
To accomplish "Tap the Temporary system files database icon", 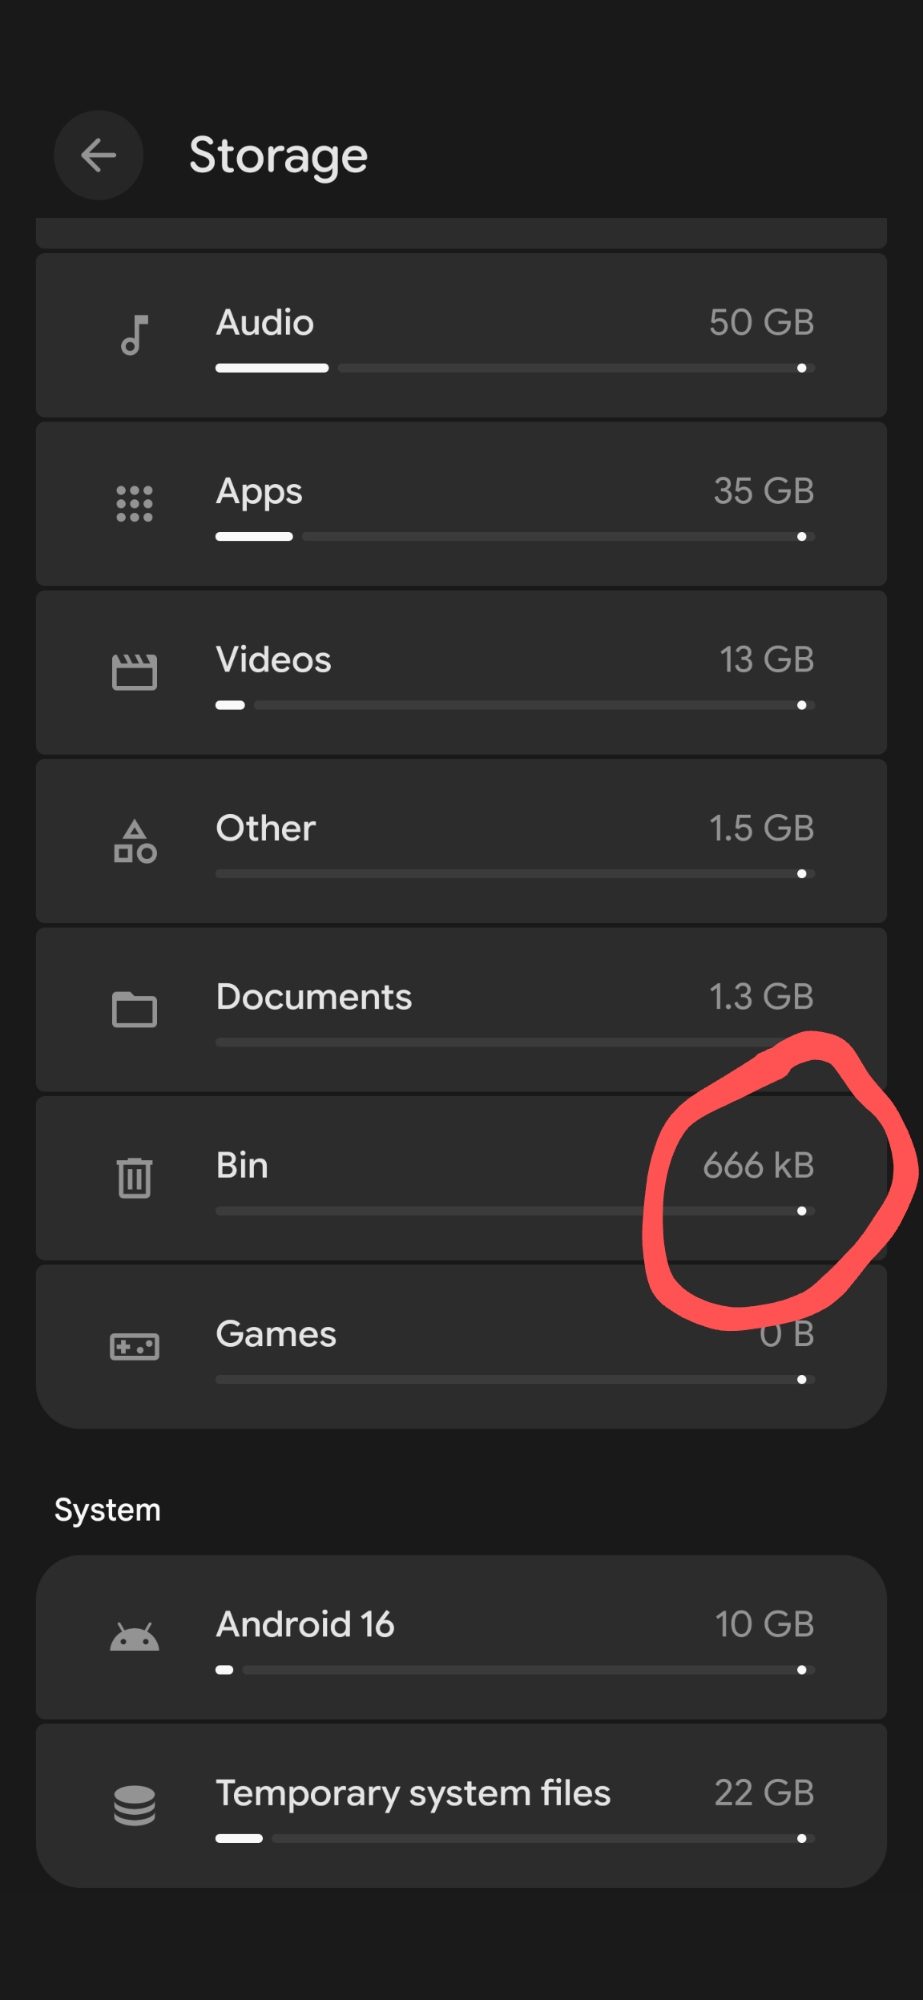I will tap(134, 1805).
